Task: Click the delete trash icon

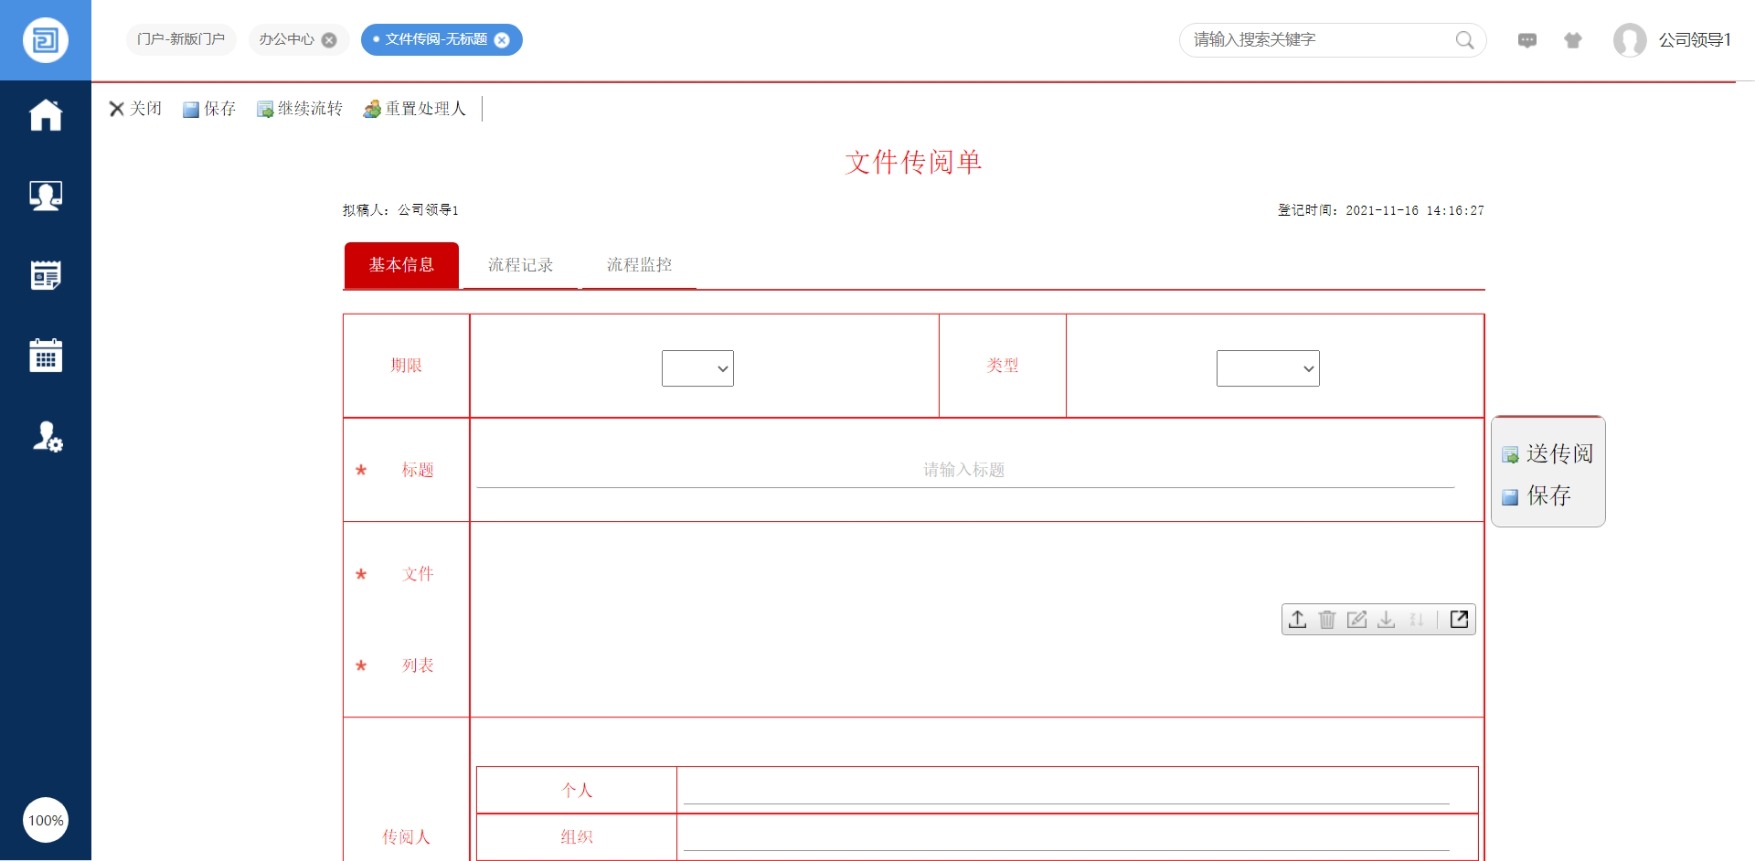Action: tap(1327, 619)
